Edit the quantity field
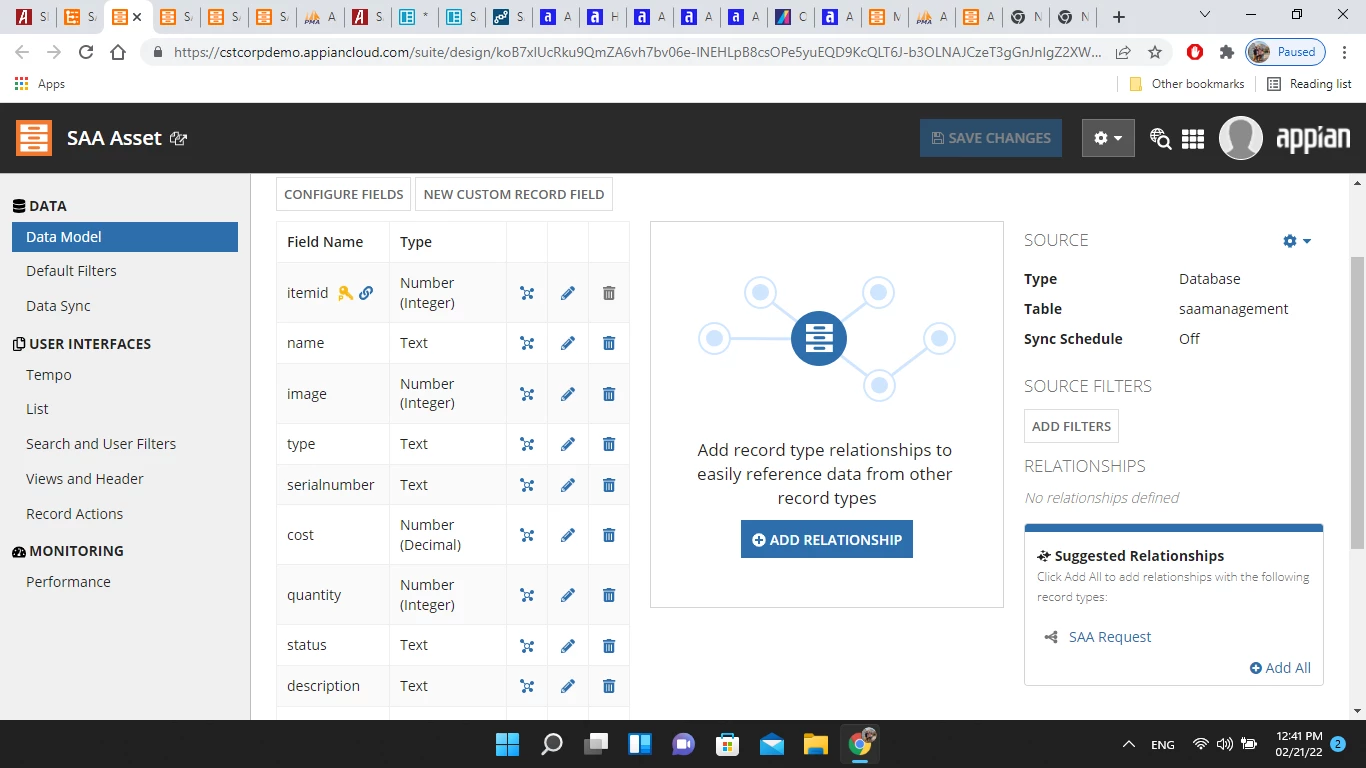Screen dimensions: 1366x768 568,595
